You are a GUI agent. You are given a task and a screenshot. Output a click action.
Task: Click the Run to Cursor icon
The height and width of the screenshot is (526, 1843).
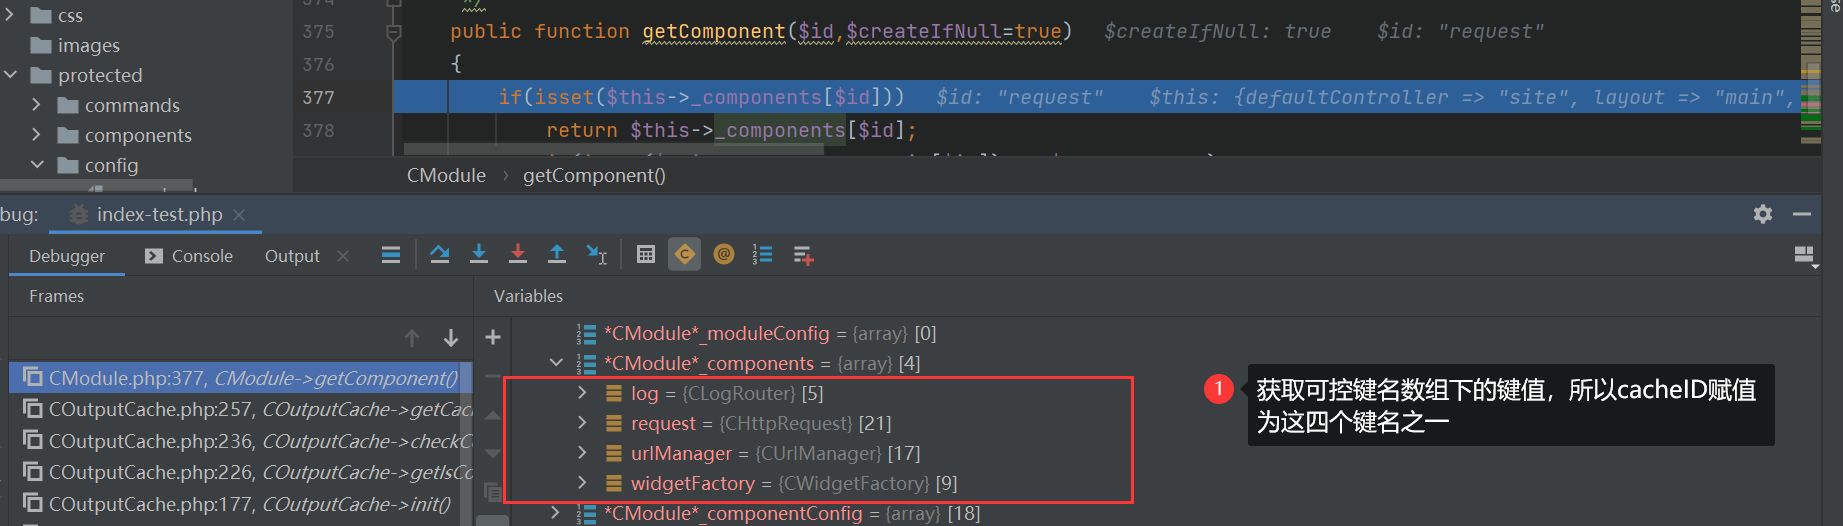(x=597, y=255)
